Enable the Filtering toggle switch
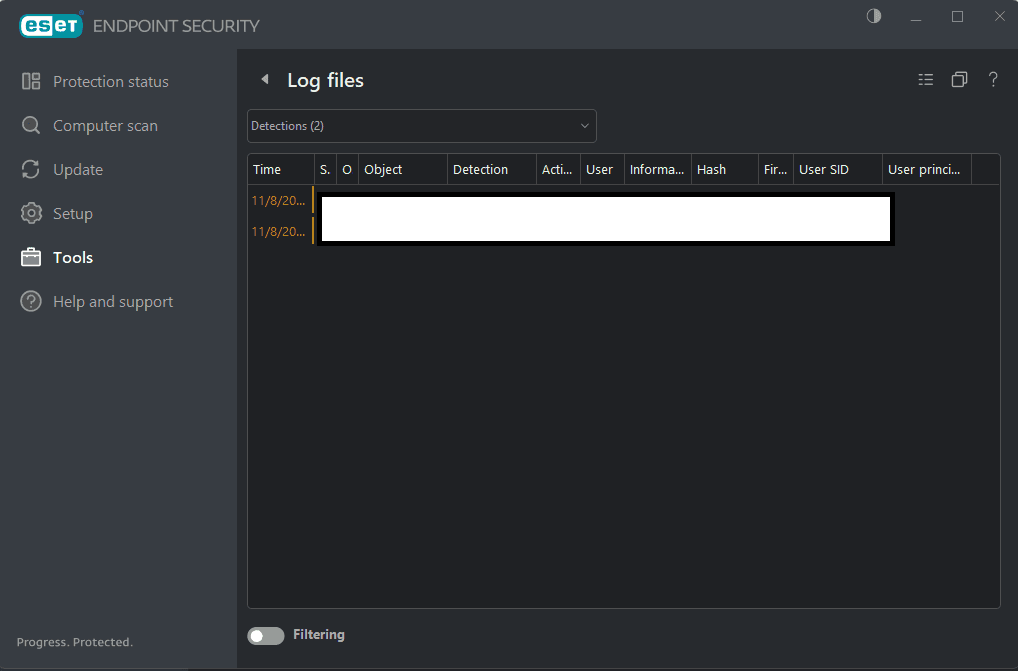 coord(266,635)
